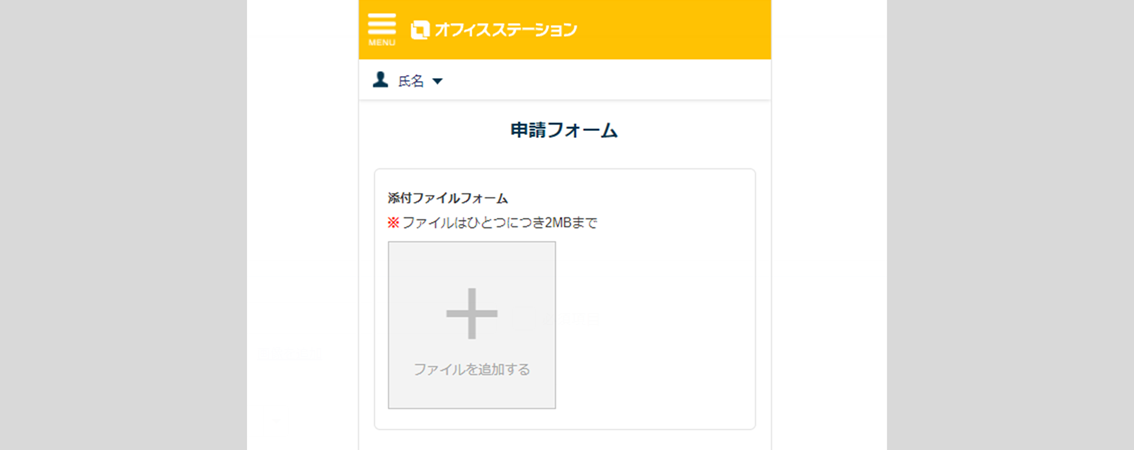Click the オフィスステーション logo text
Screen dimensions: 1134x450
coord(505,30)
